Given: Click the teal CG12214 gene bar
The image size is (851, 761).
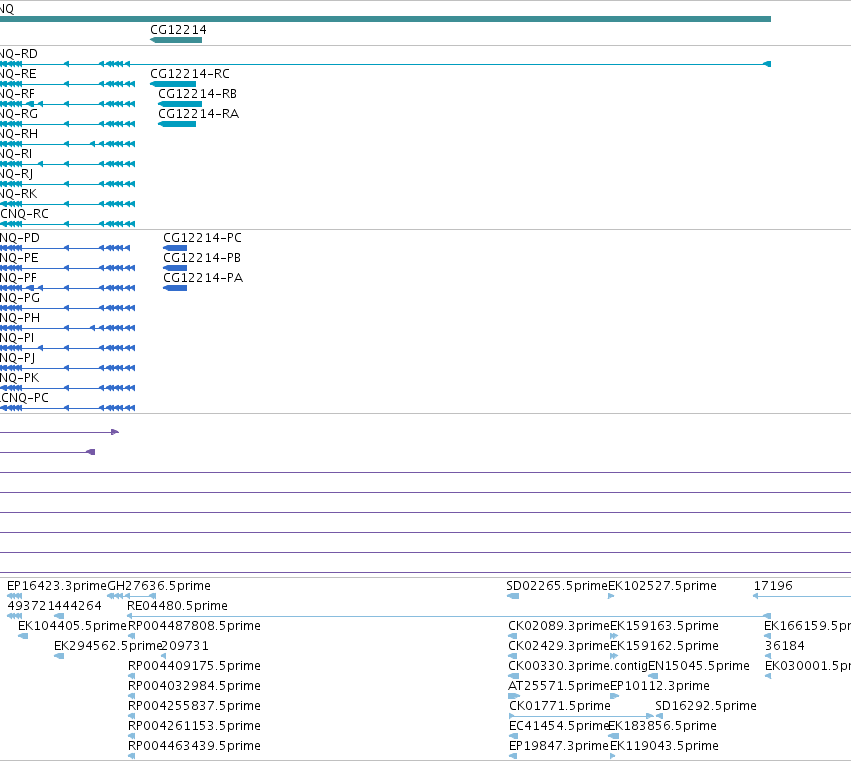Looking at the screenshot, I should coord(176,40).
